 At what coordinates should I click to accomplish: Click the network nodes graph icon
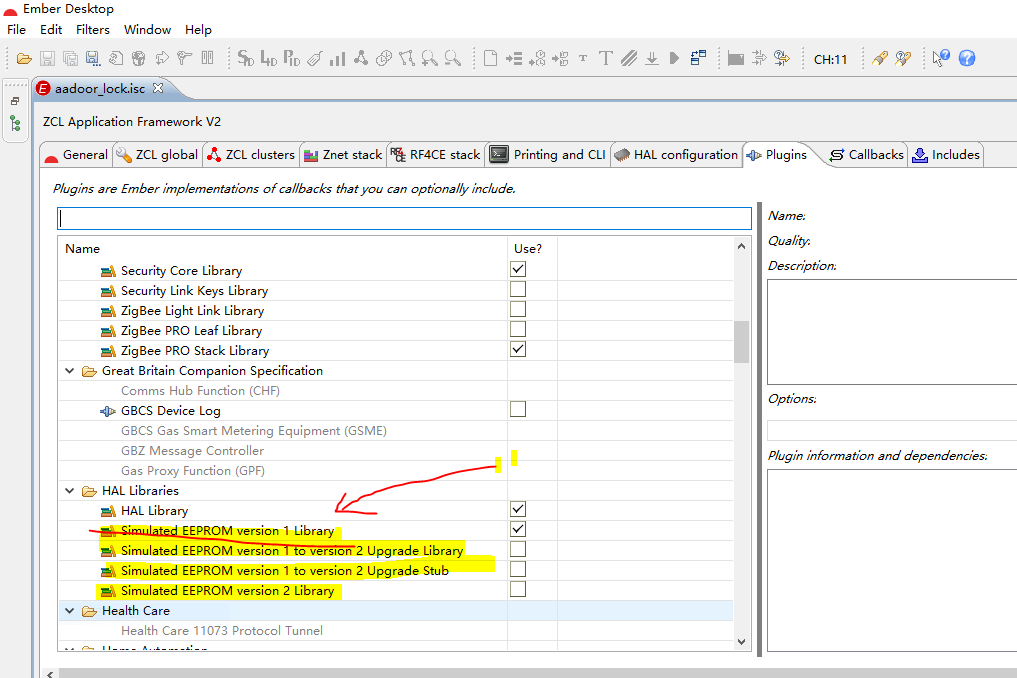361,58
